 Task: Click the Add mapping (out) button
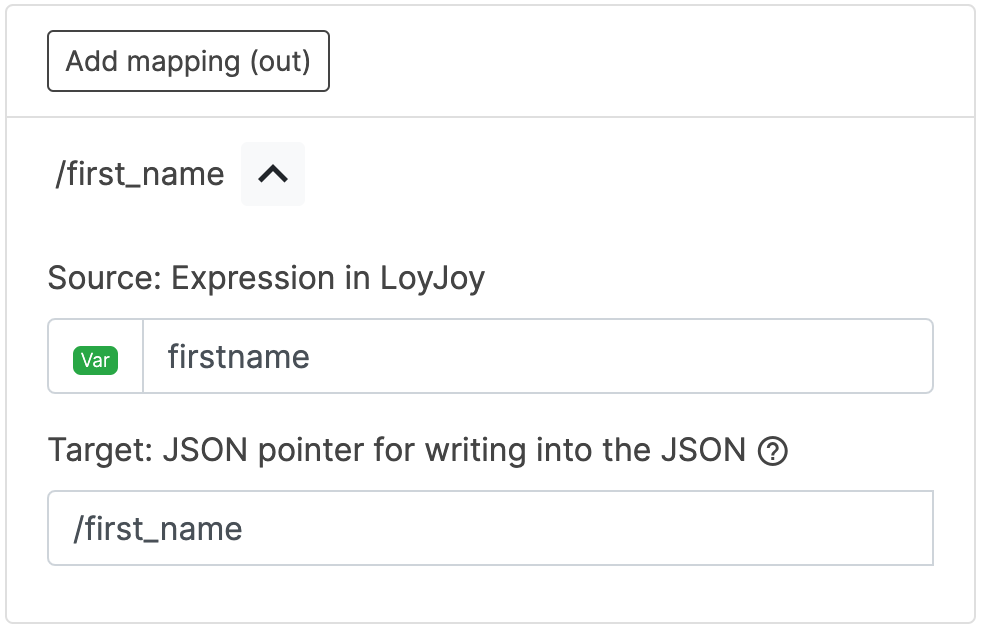coord(188,62)
